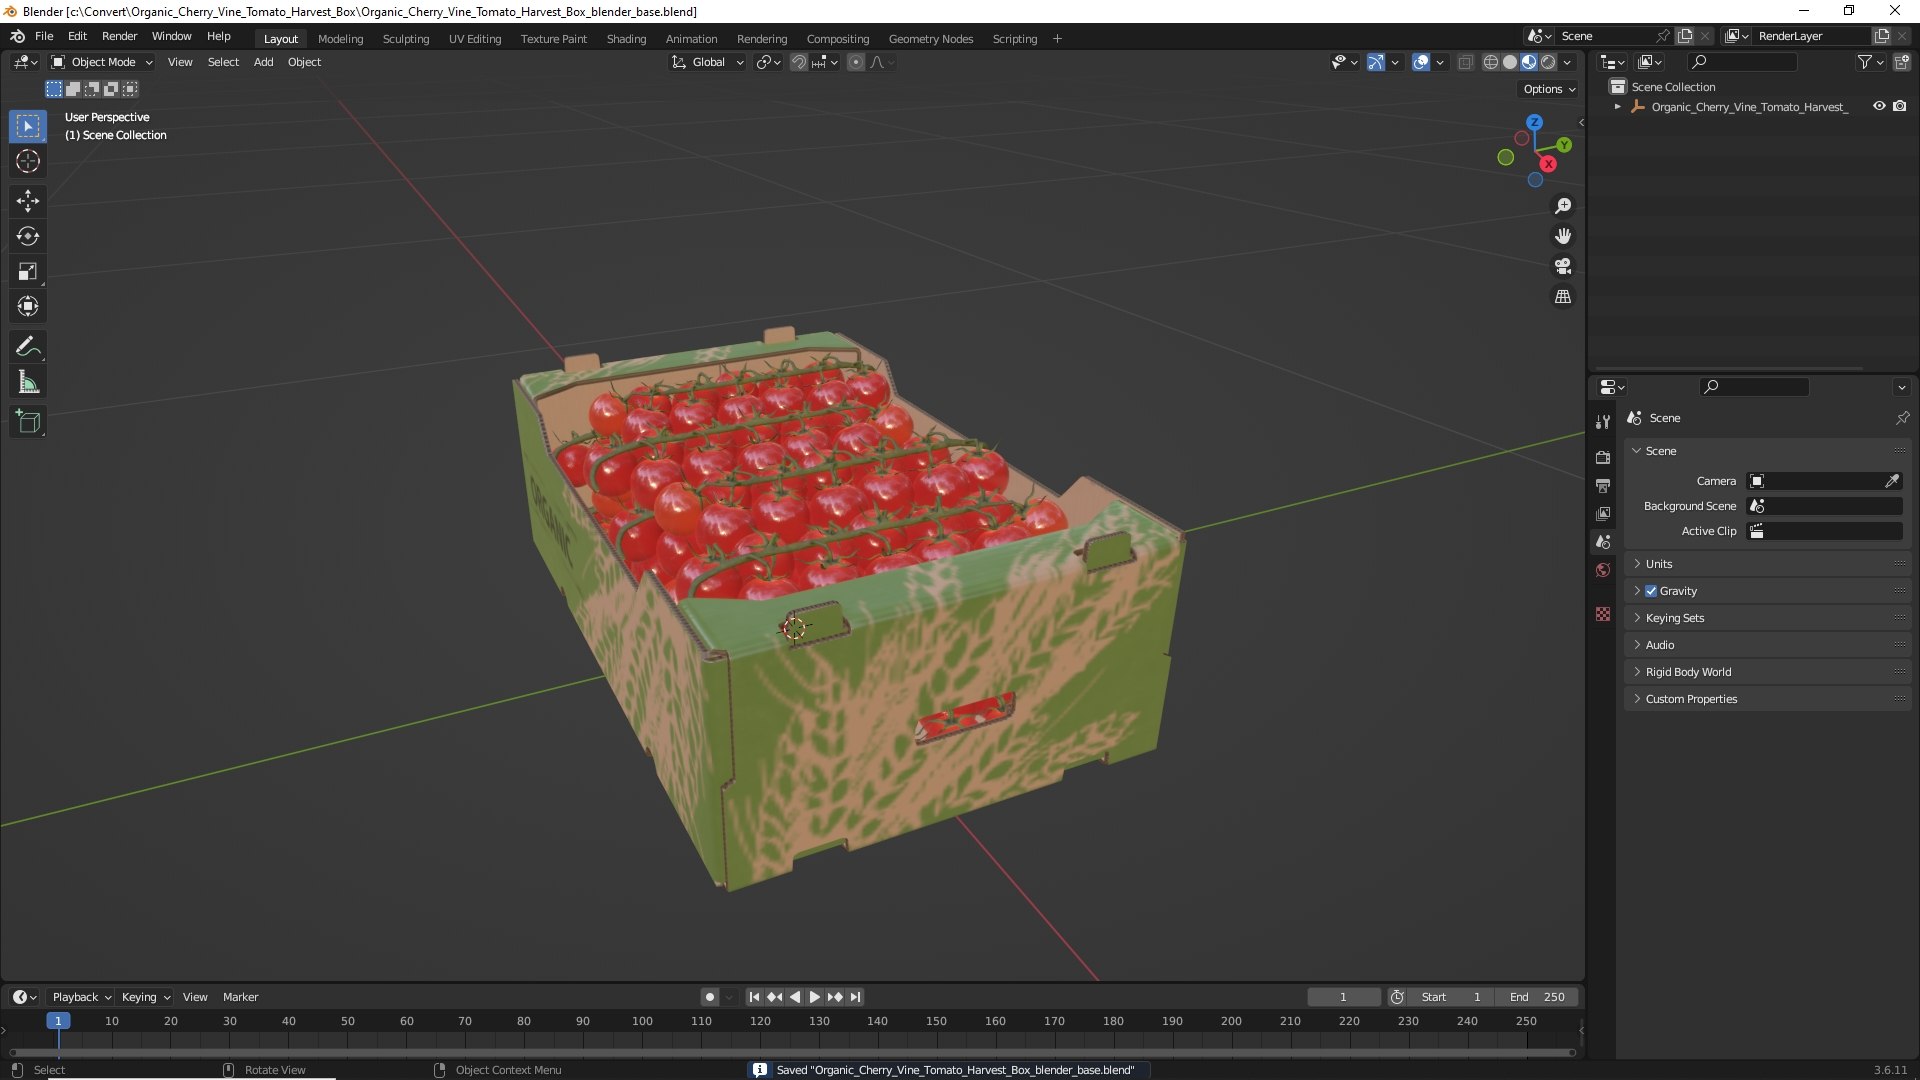Open the Render menu

pos(119,36)
